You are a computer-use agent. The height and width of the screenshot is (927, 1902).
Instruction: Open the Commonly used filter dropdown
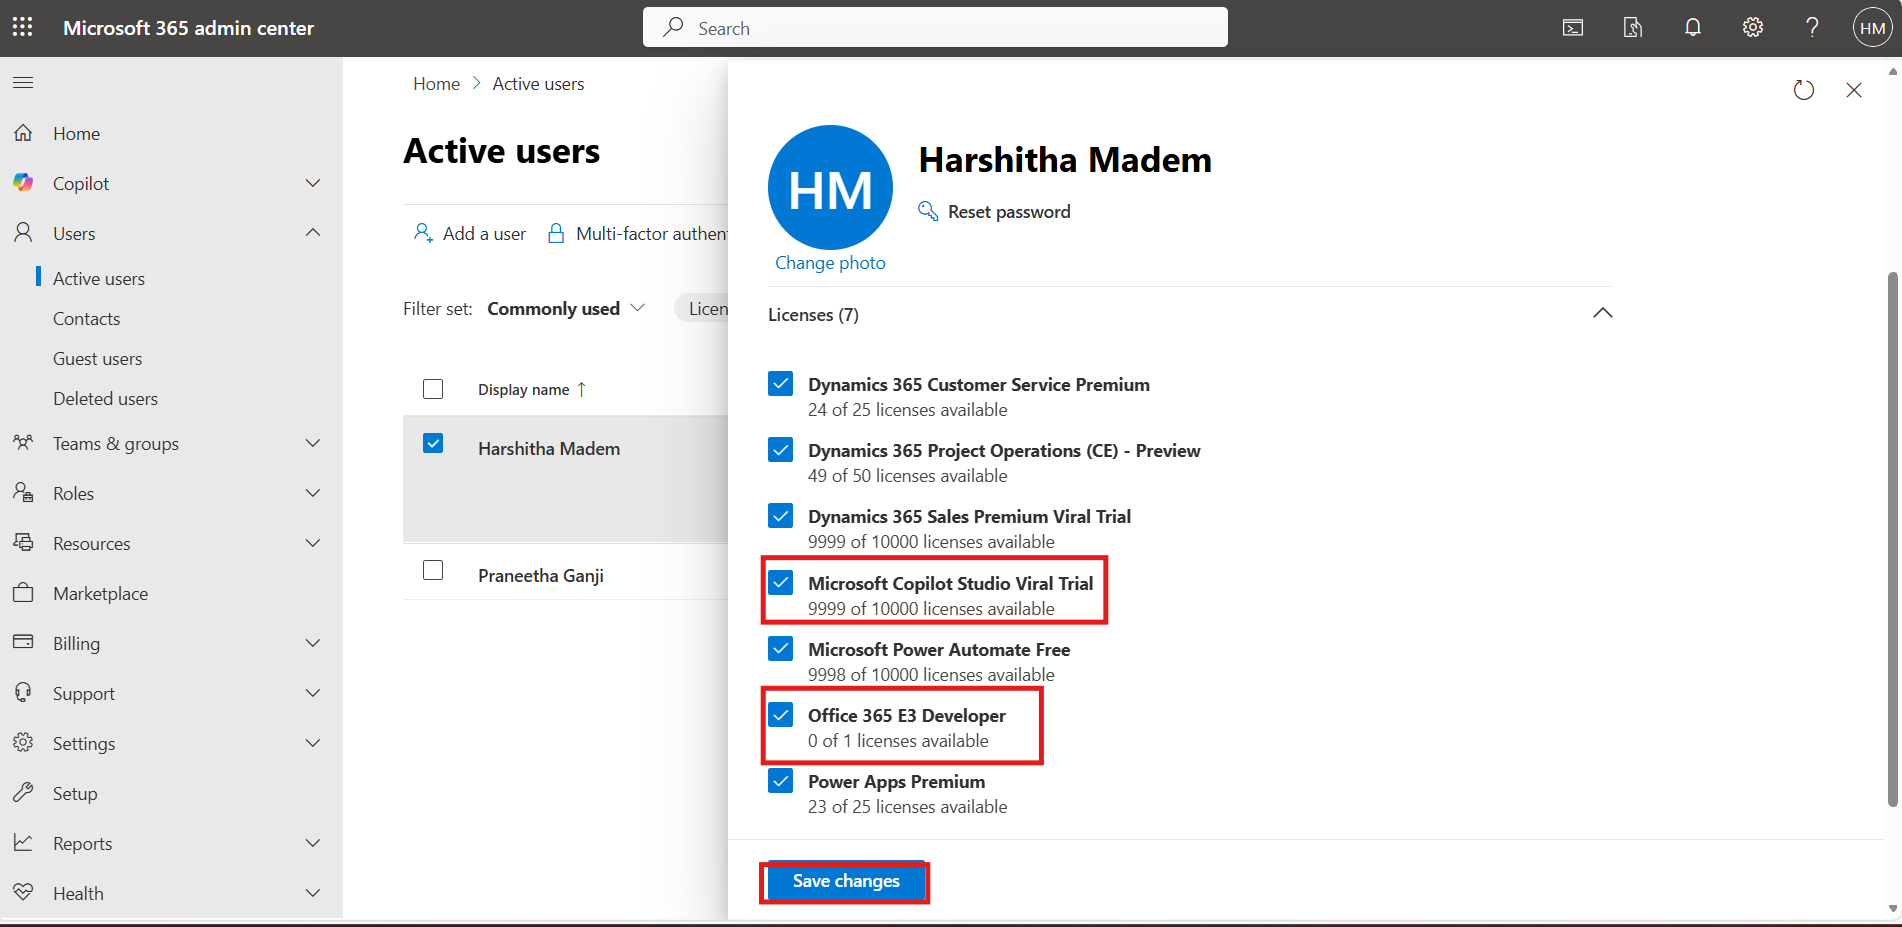566,309
